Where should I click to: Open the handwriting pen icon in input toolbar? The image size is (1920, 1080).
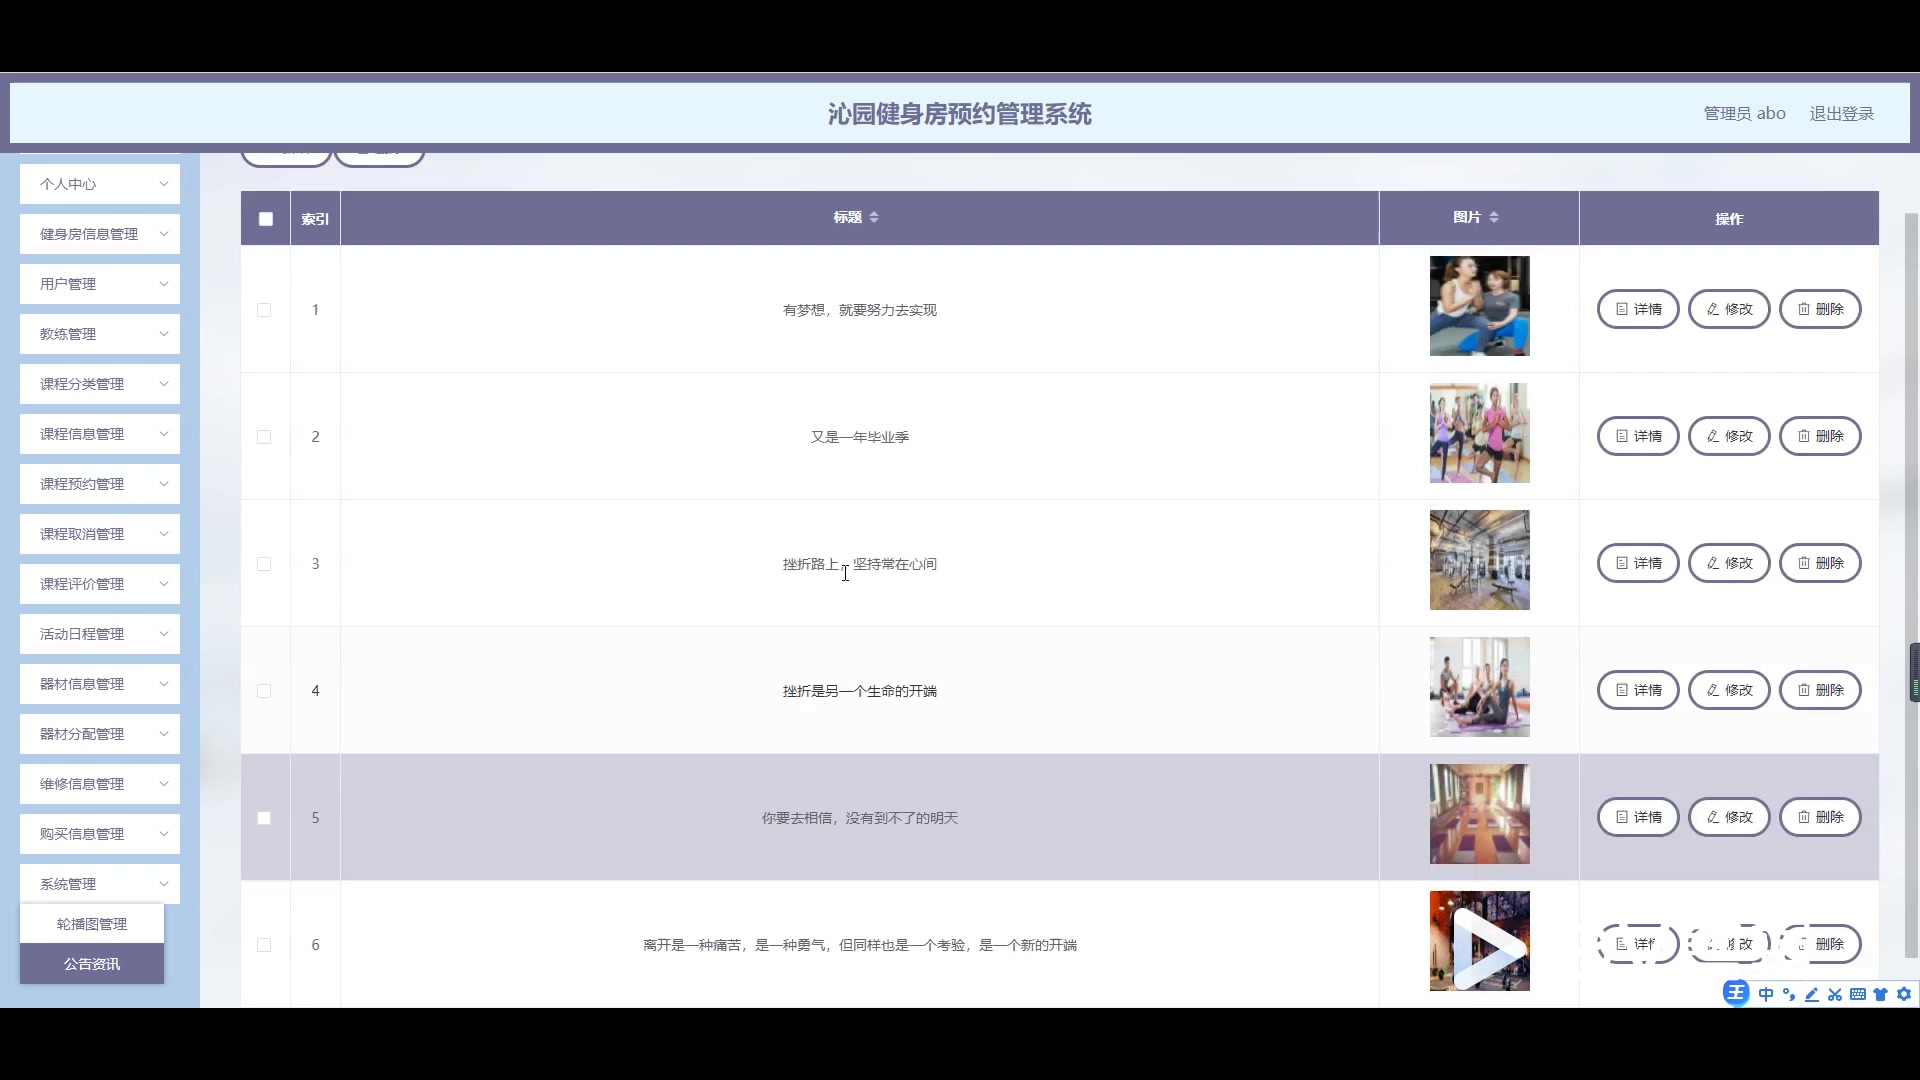pos(1812,994)
